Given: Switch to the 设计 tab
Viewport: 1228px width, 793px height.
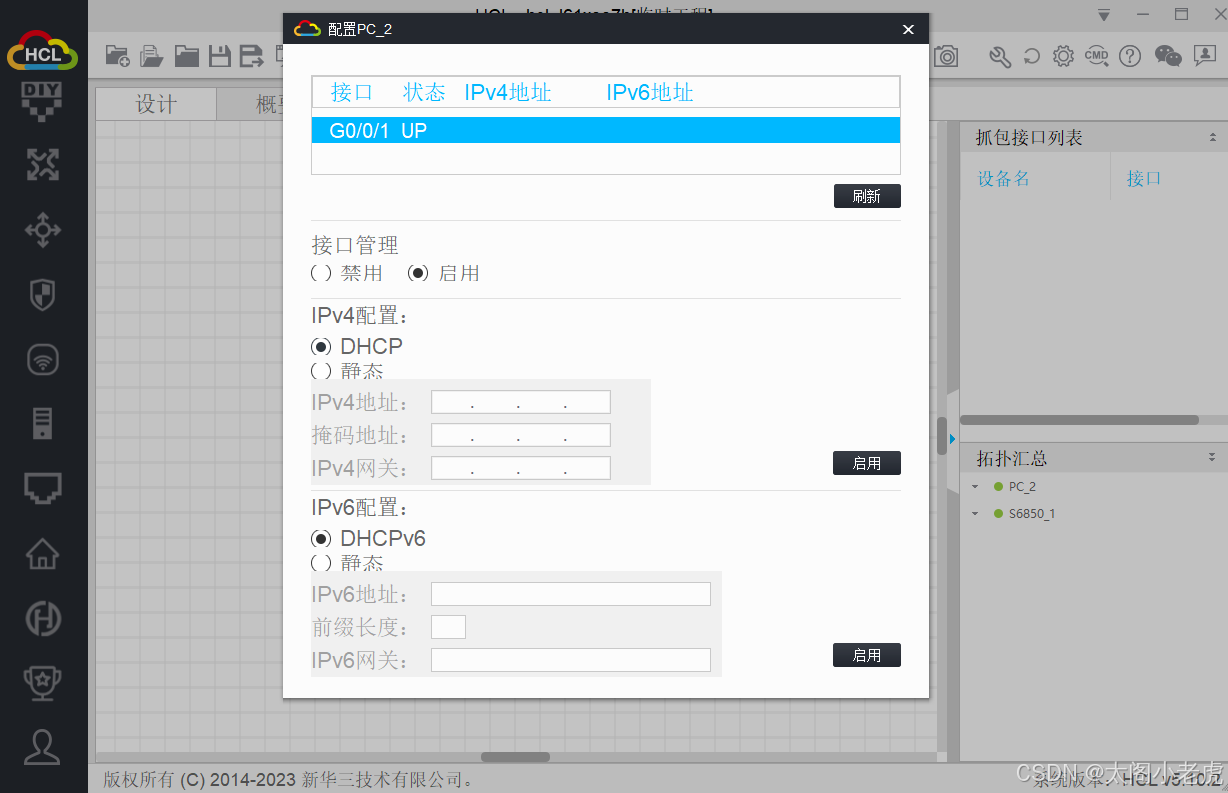Looking at the screenshot, I should click(x=156, y=105).
